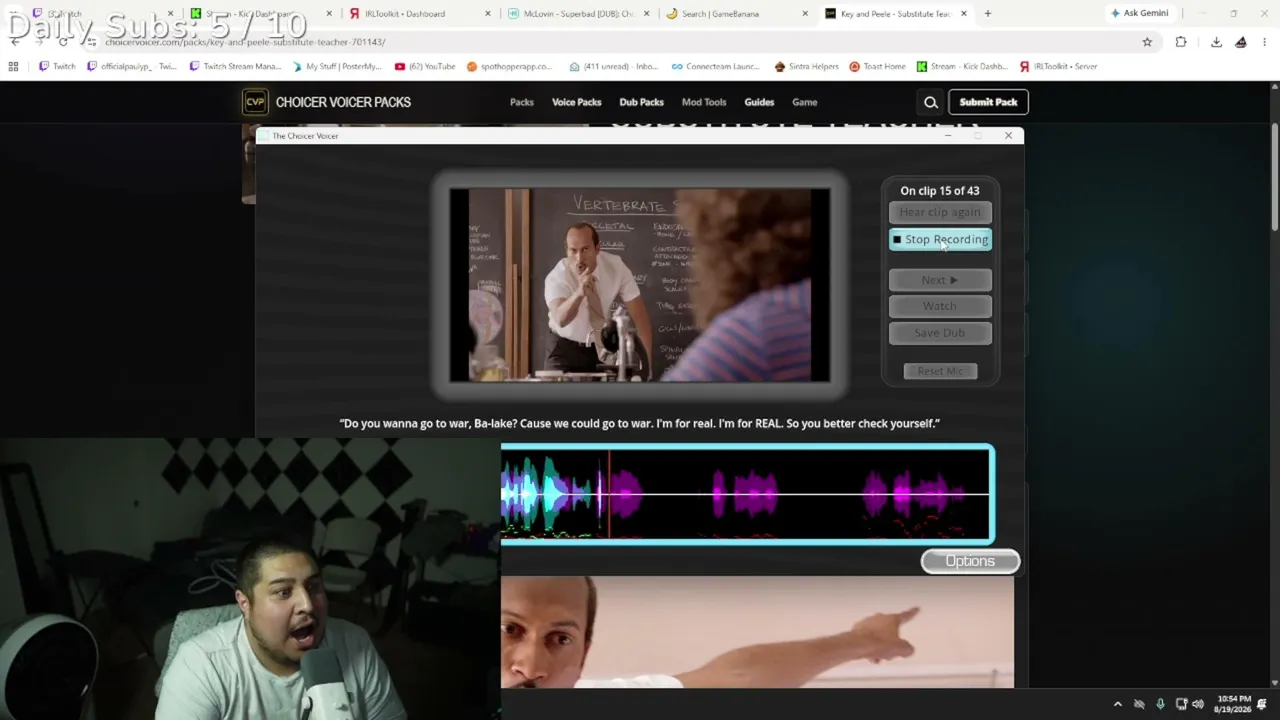The width and height of the screenshot is (1280, 720).
Task: Open the IRLToolkit • Server bookmark
Action: tap(1058, 66)
